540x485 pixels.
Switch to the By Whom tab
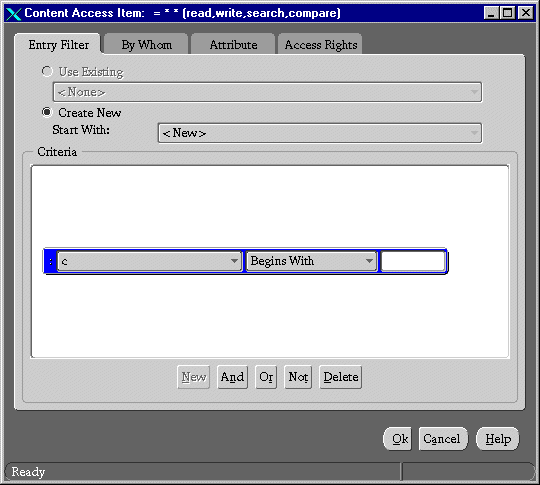(146, 45)
